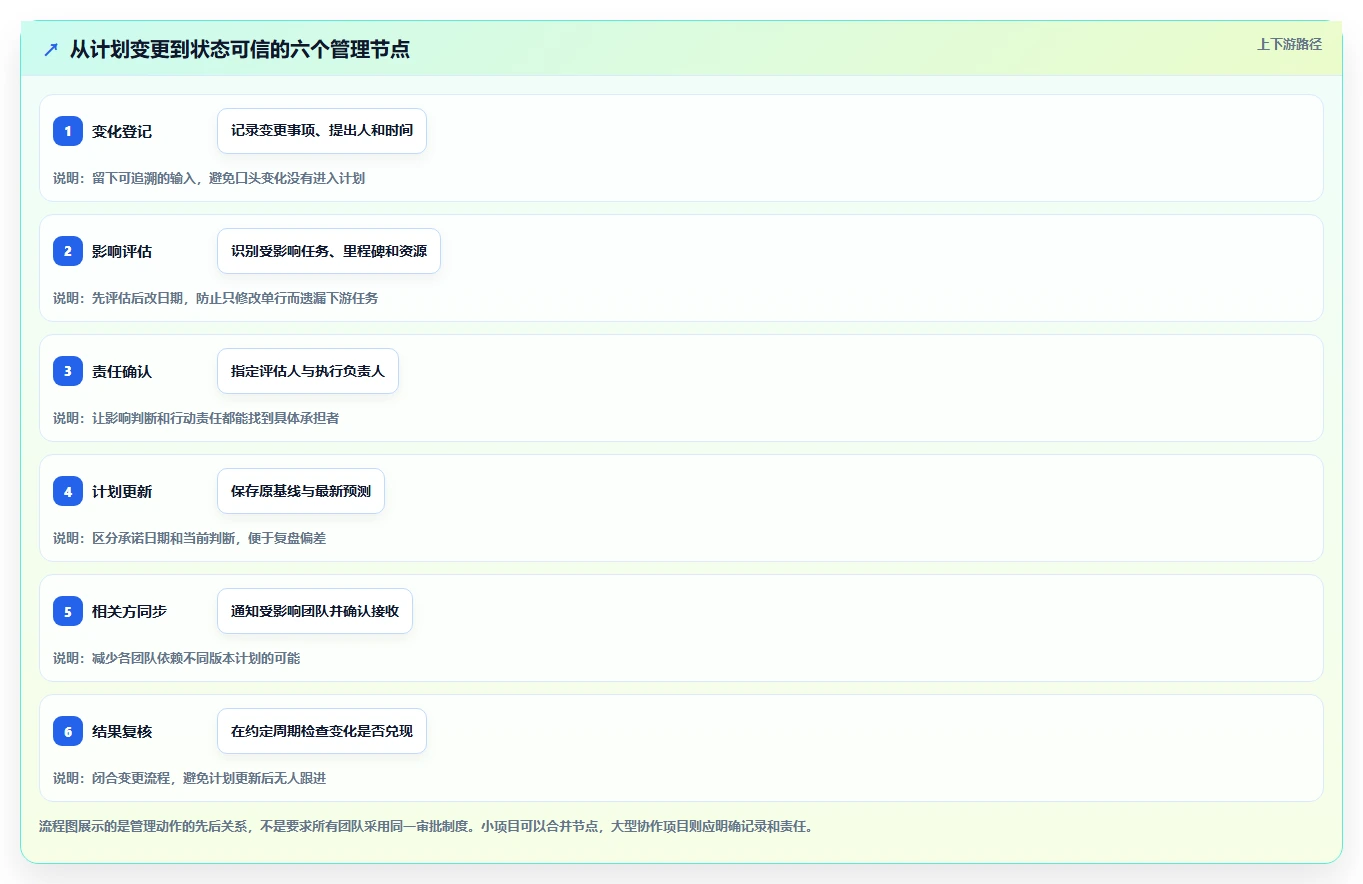Click the 识别受影响任务、里程碑和资源 box
Screen dimensions: 1363x884
(329, 251)
